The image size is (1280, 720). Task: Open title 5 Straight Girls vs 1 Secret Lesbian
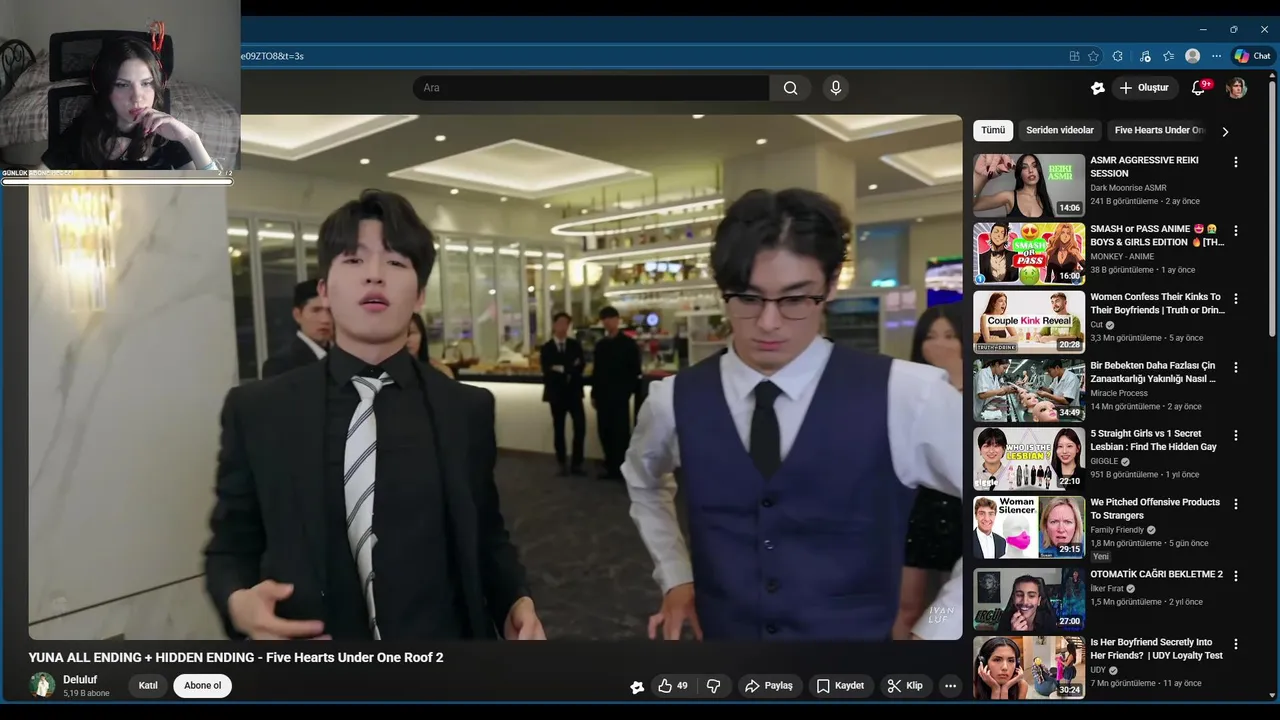pos(1153,441)
